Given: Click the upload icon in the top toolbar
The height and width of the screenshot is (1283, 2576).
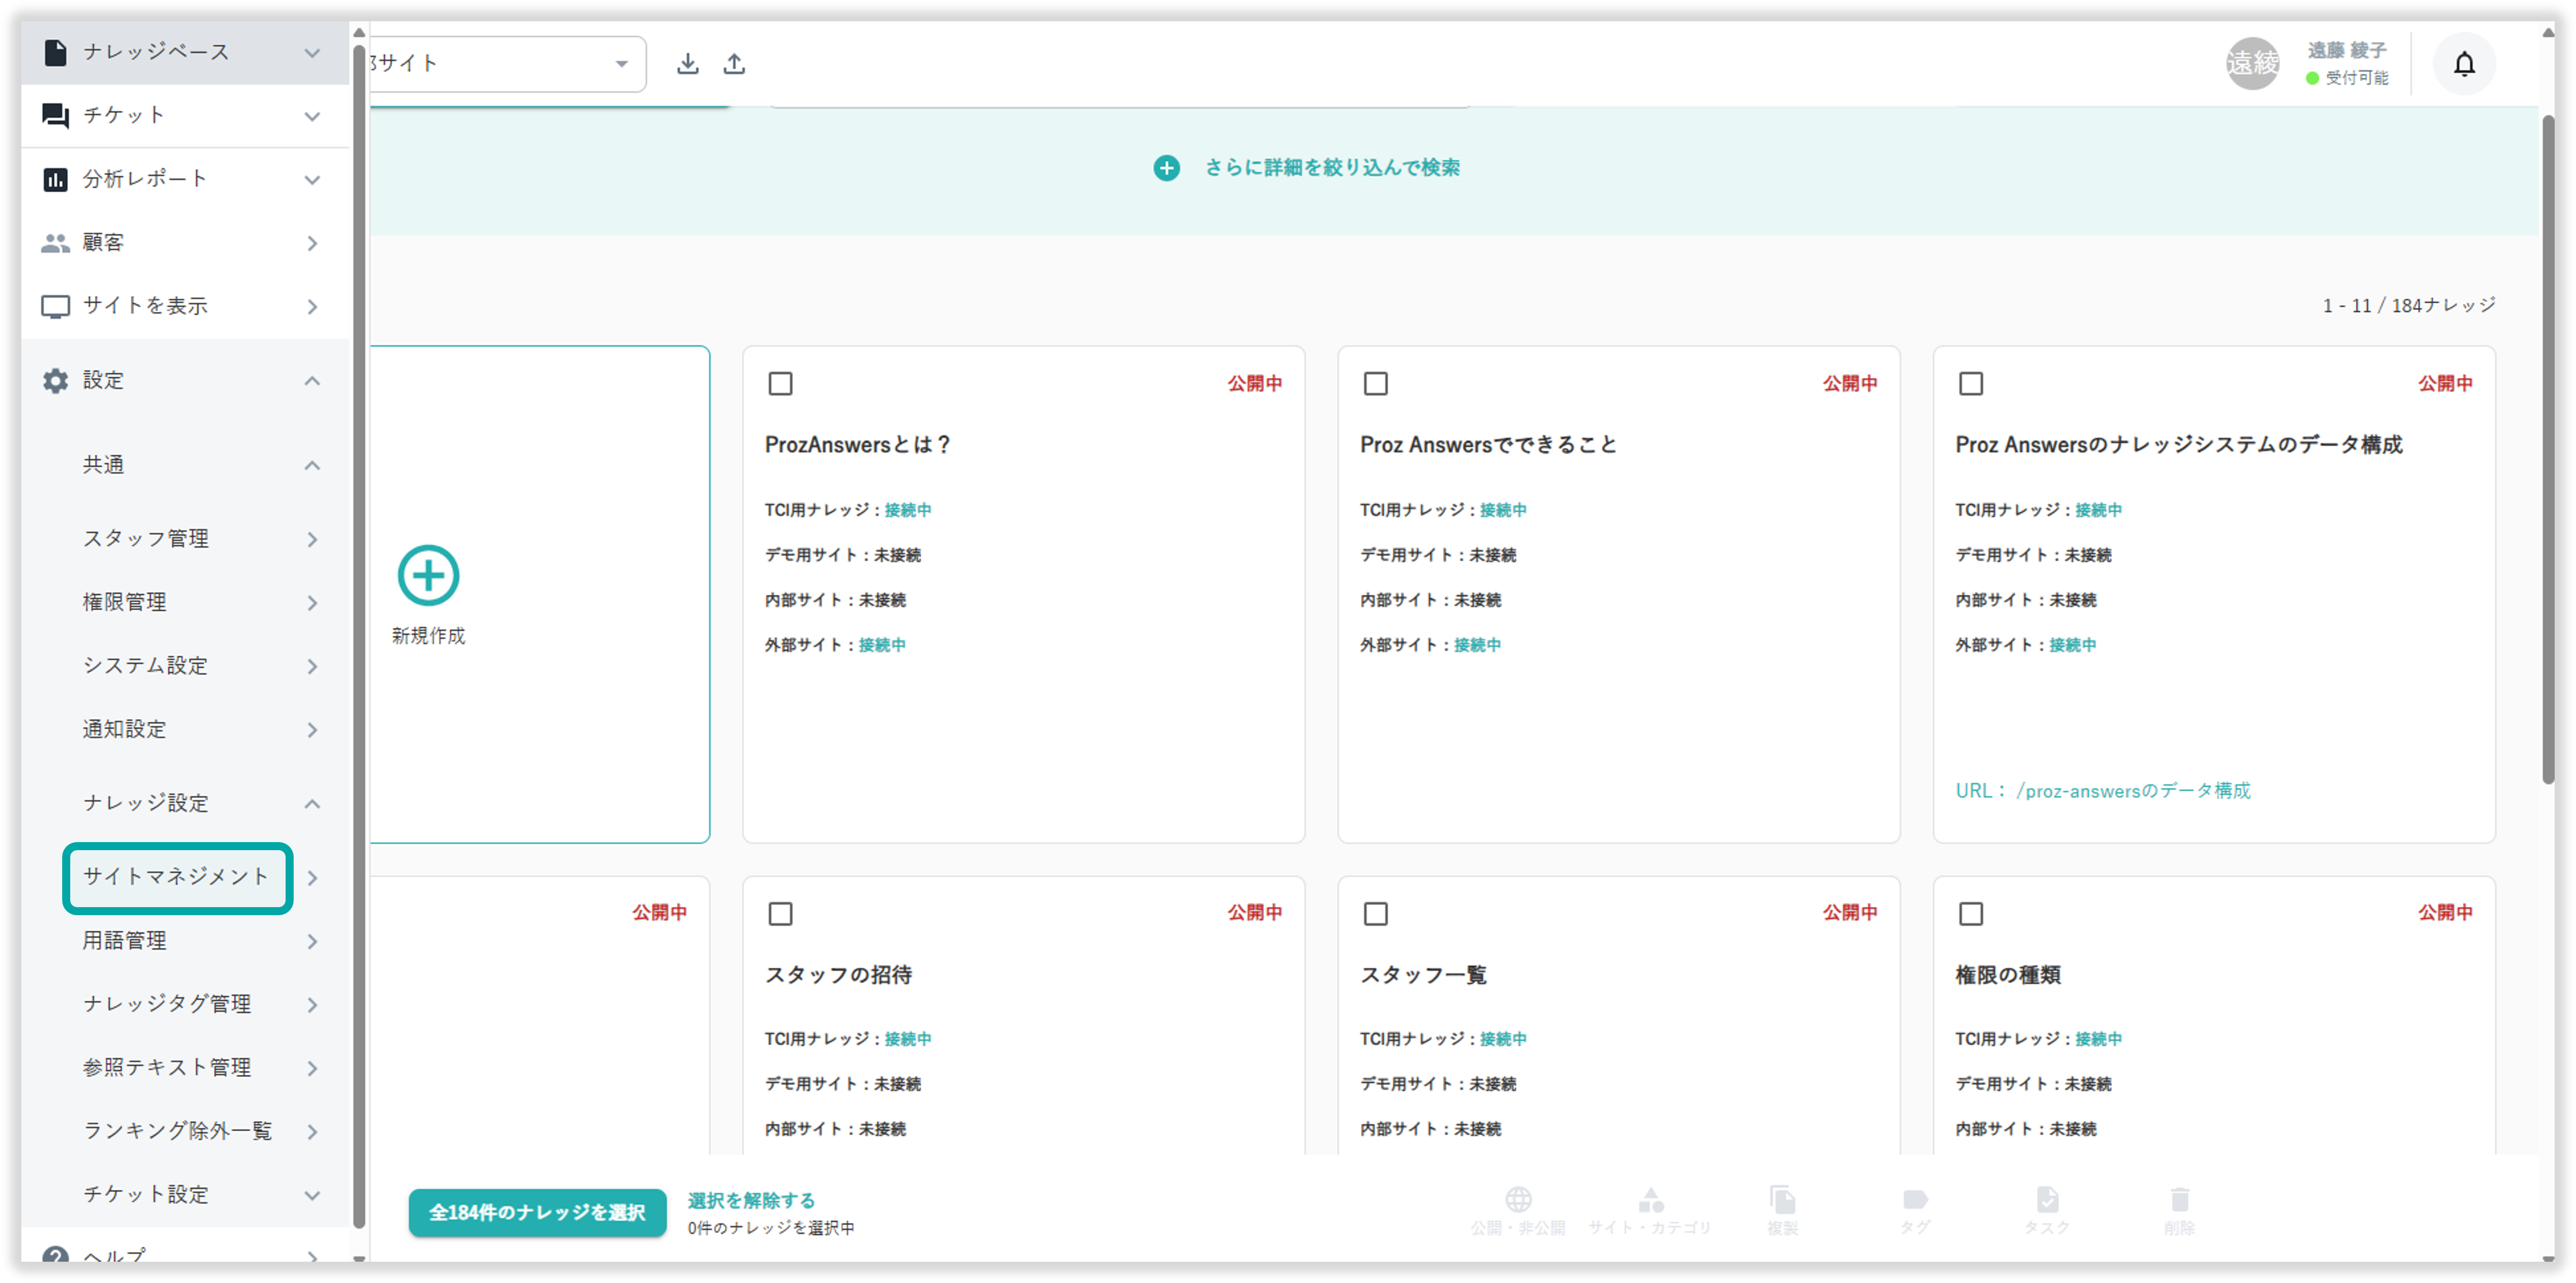Looking at the screenshot, I should point(734,64).
